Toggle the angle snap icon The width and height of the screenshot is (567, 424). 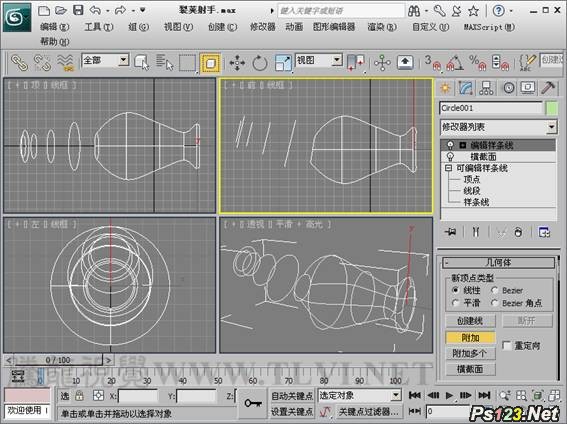click(x=455, y=63)
